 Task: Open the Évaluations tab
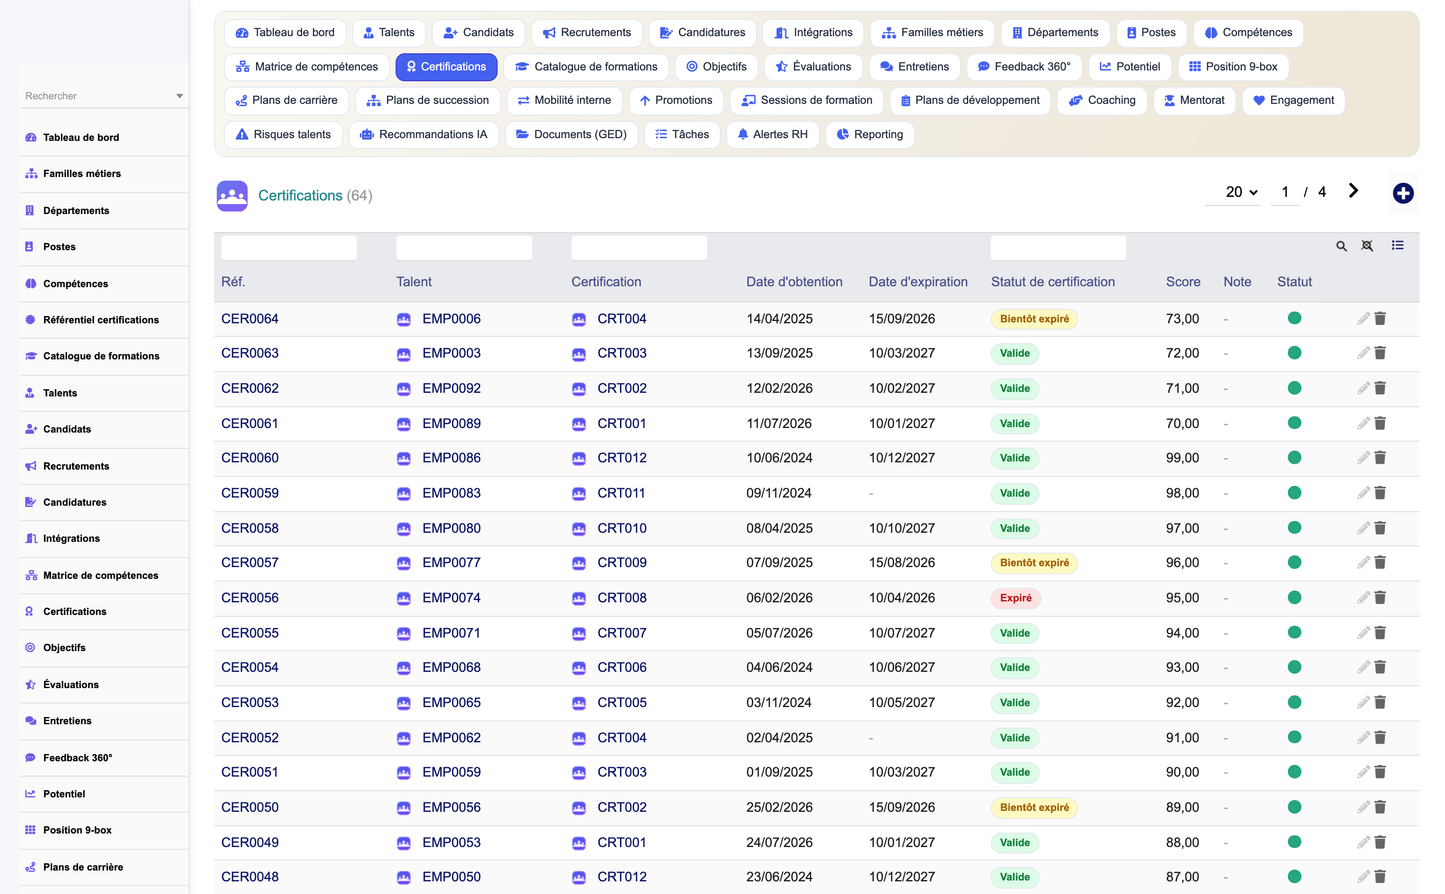[x=814, y=67]
